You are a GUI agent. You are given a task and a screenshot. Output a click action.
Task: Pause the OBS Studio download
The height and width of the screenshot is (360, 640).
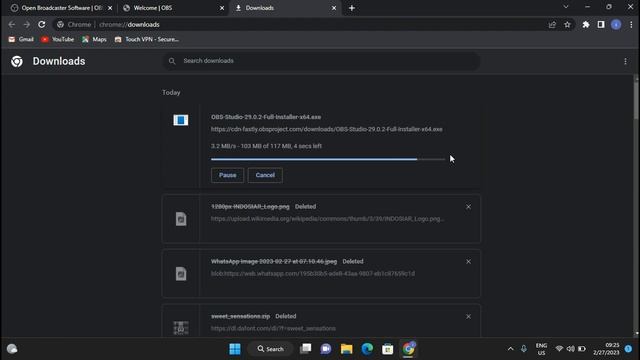227,175
